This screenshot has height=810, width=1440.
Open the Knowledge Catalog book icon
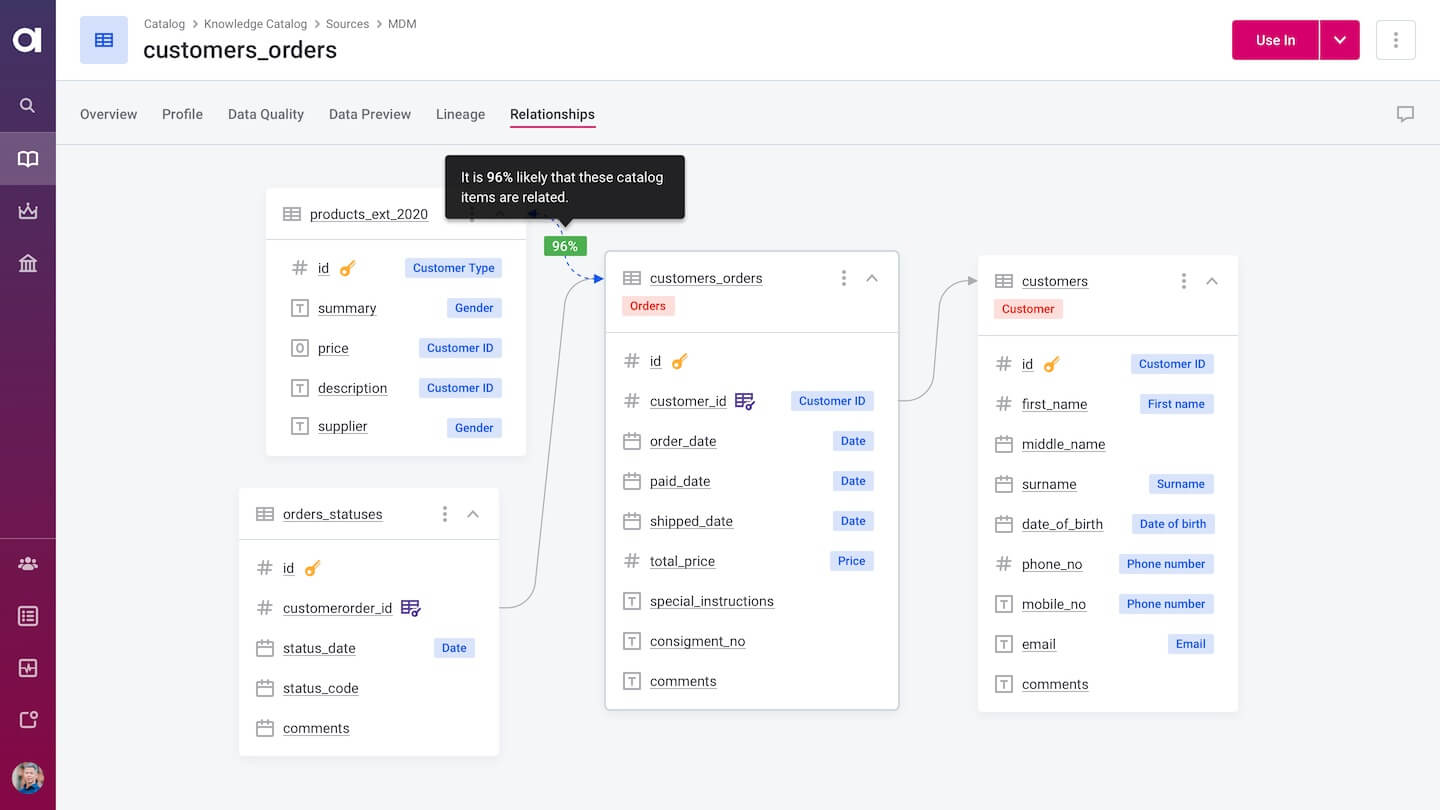tap(28, 159)
